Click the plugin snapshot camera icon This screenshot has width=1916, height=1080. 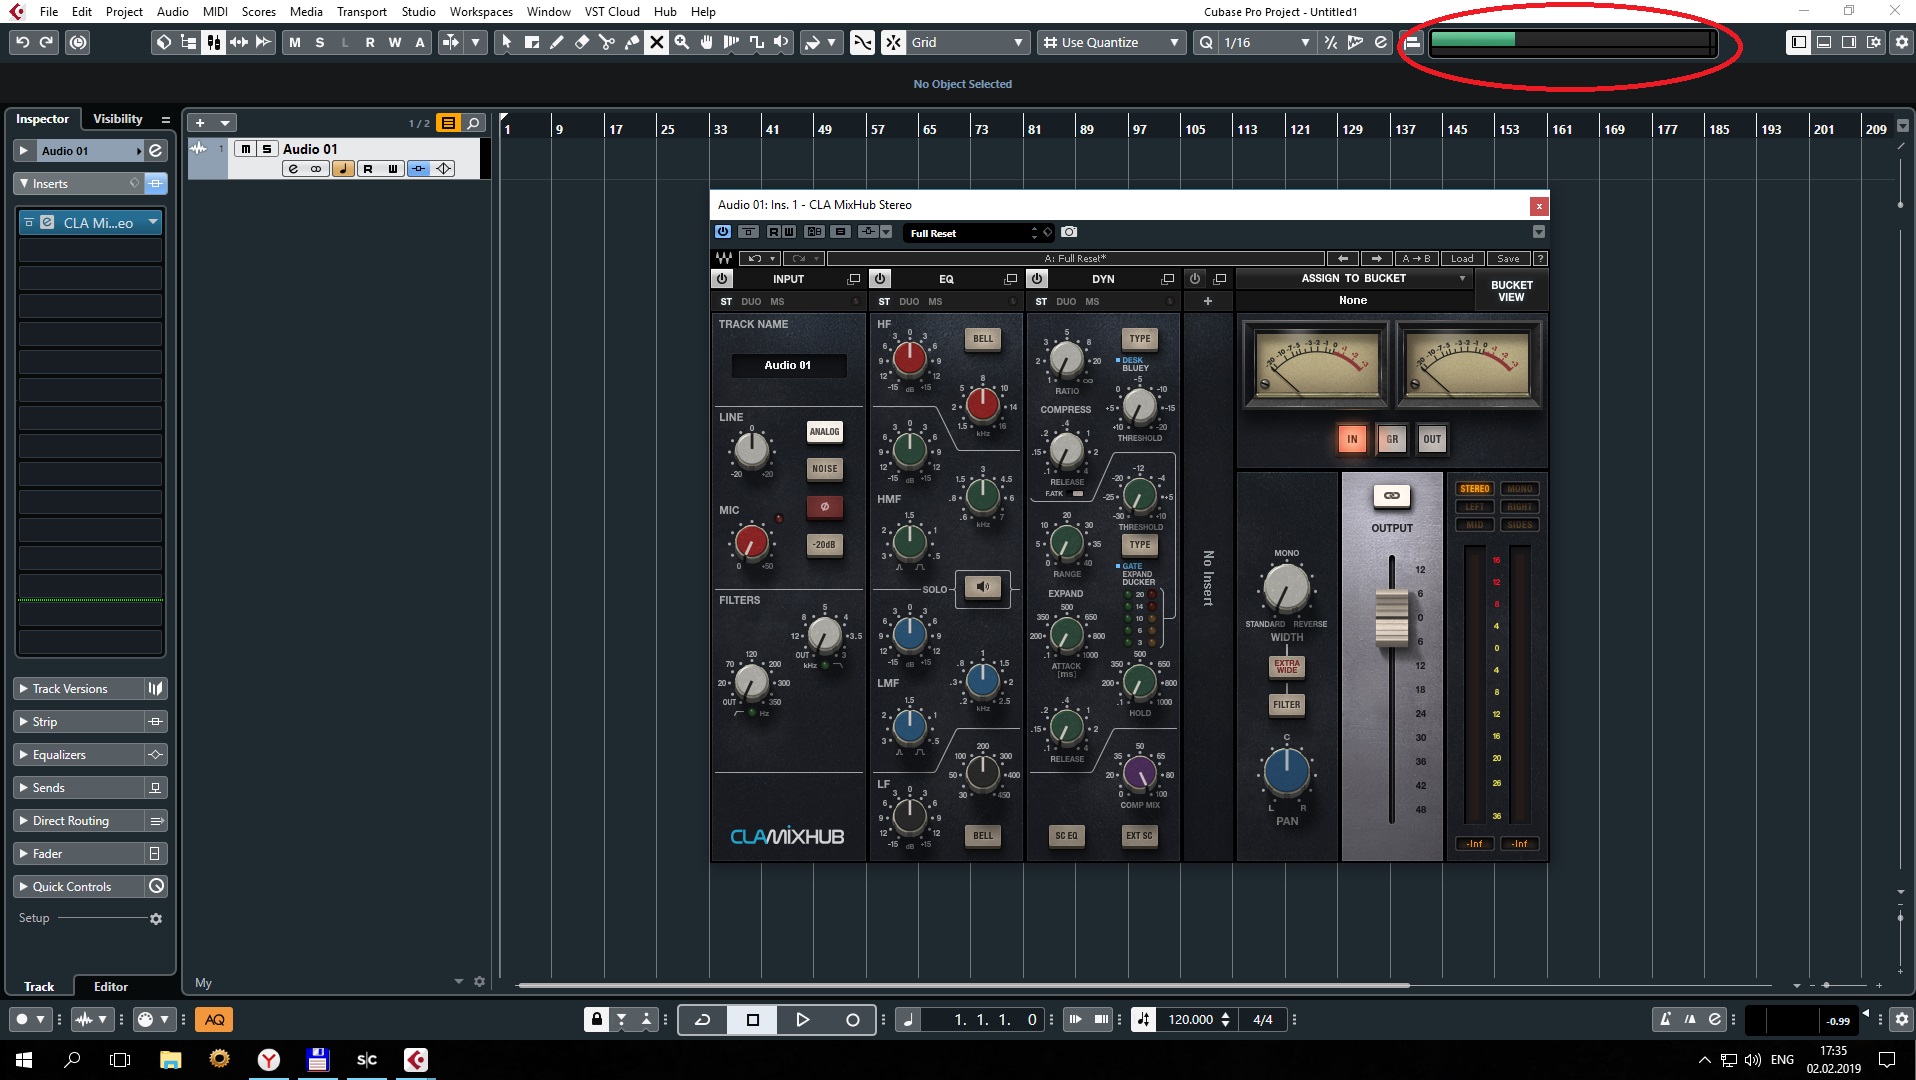point(1069,232)
